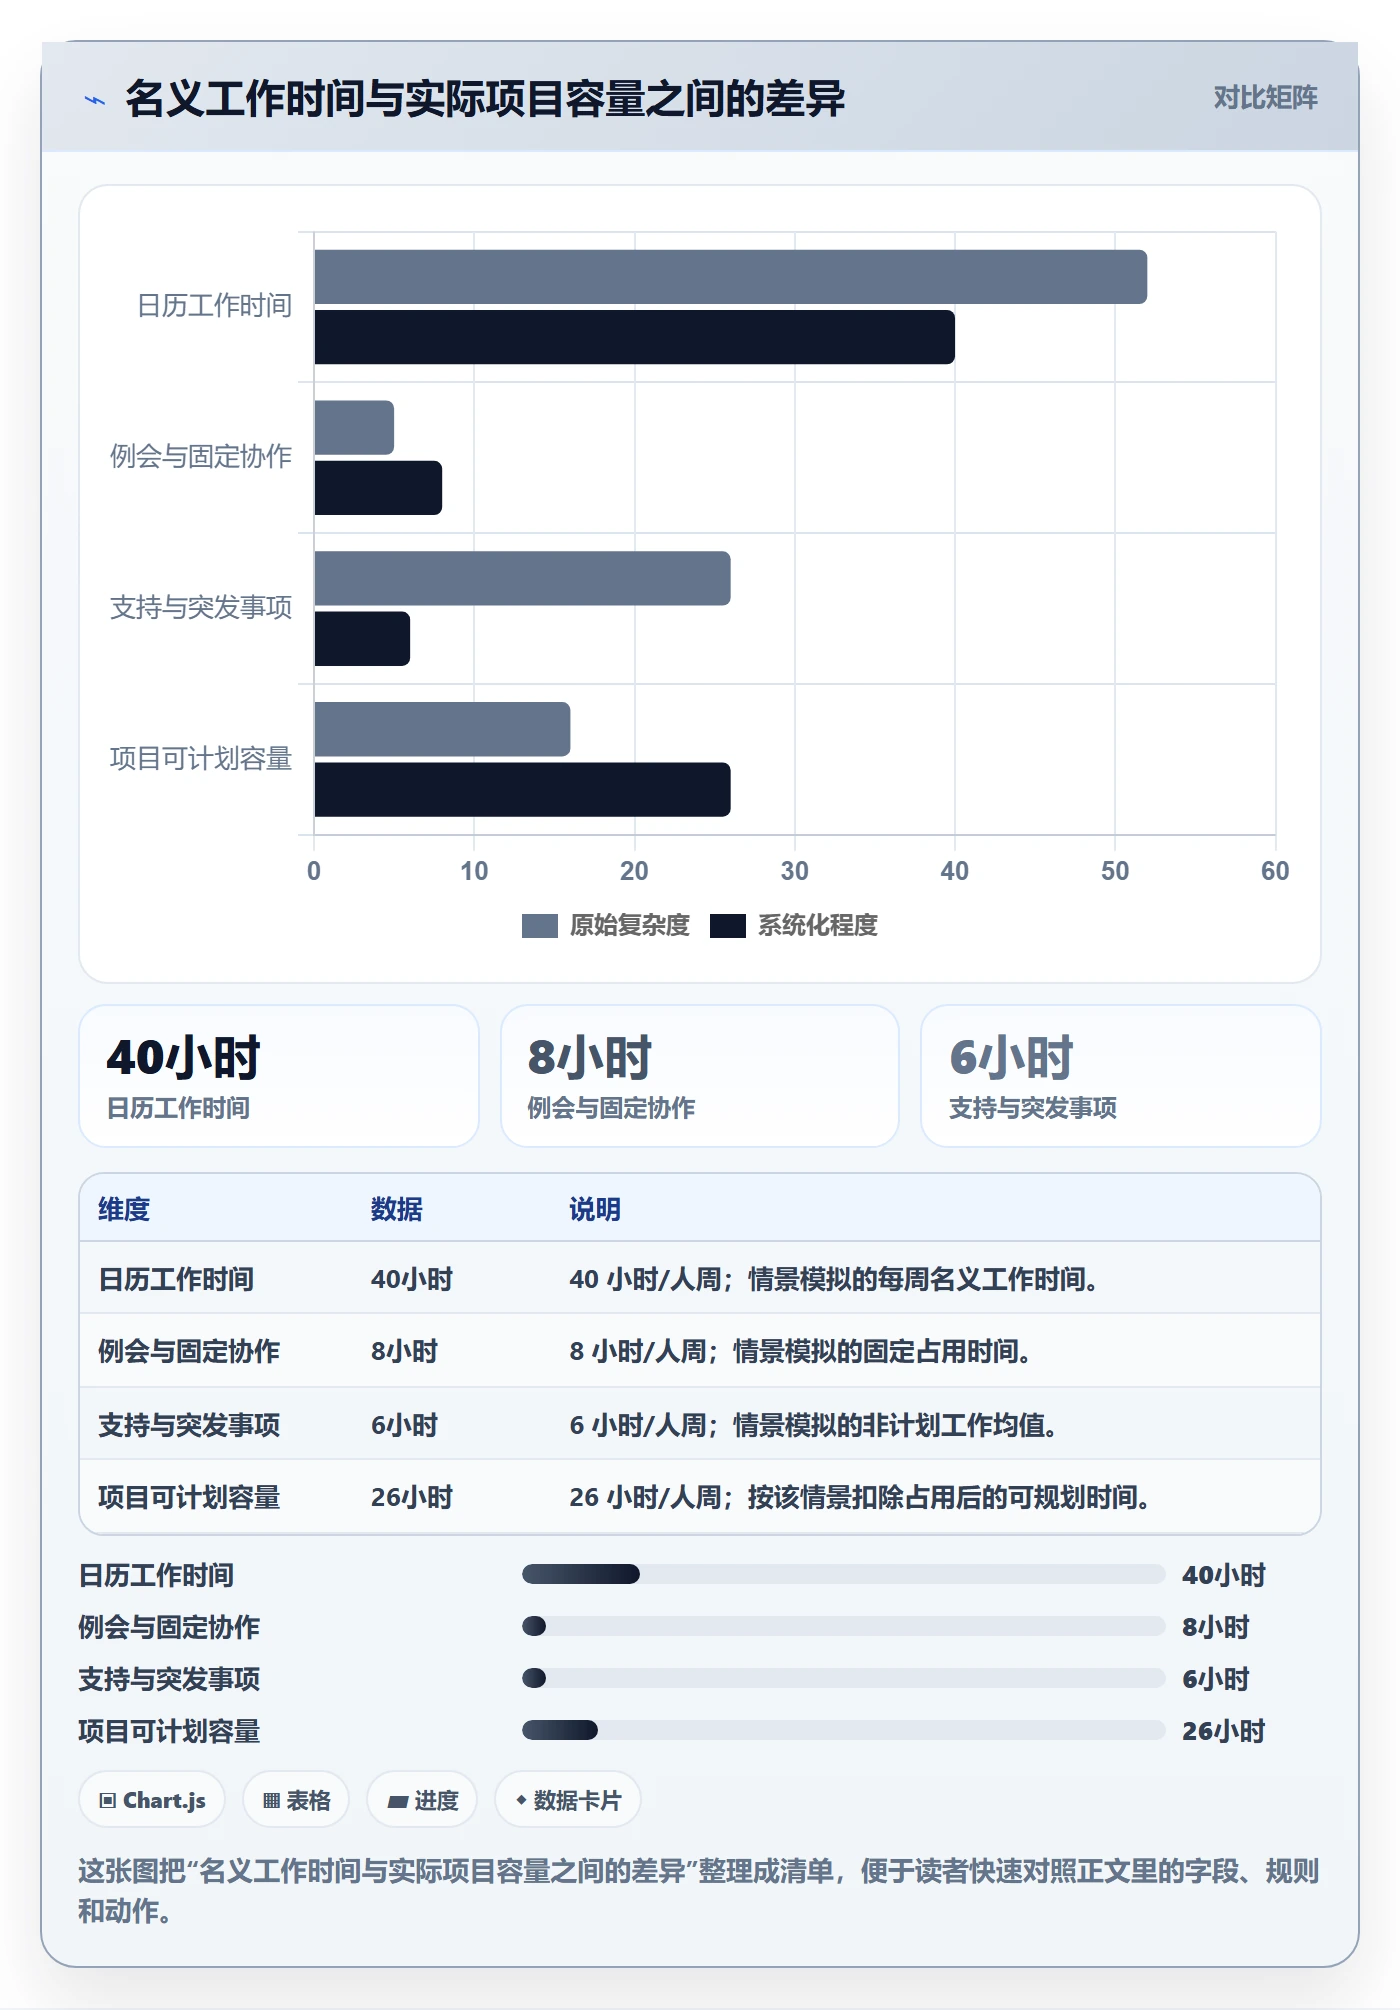Click the dark 日历工作时间 bar in the chart
This screenshot has height=2010, width=1400.
click(x=635, y=337)
